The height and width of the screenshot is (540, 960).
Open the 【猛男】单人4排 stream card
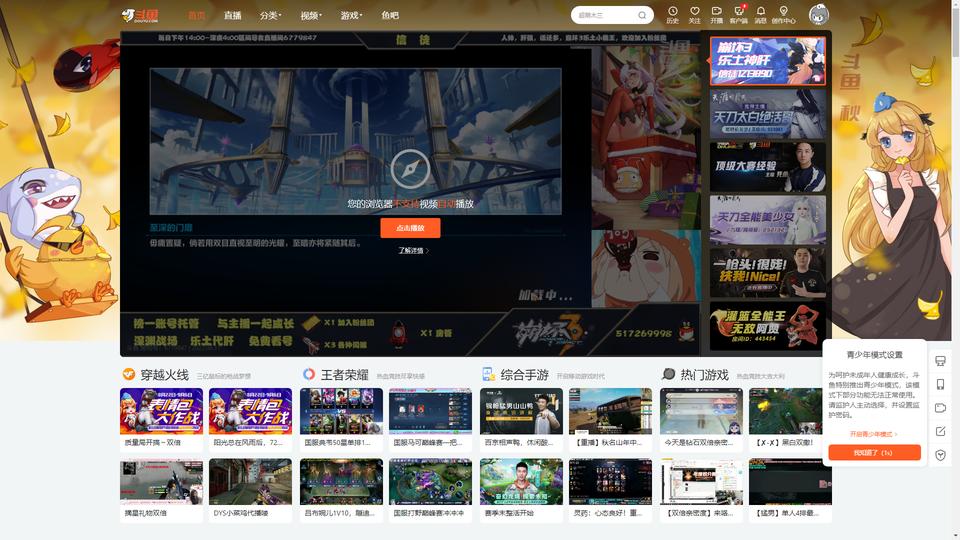pos(790,490)
